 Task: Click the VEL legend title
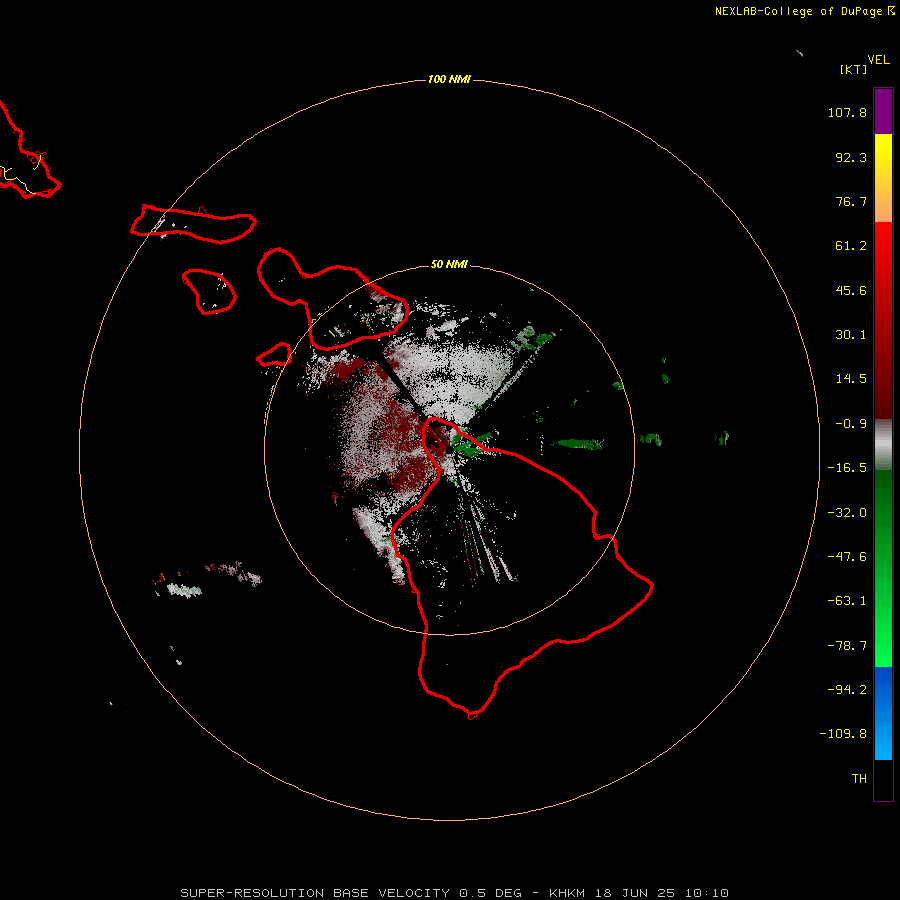878,59
